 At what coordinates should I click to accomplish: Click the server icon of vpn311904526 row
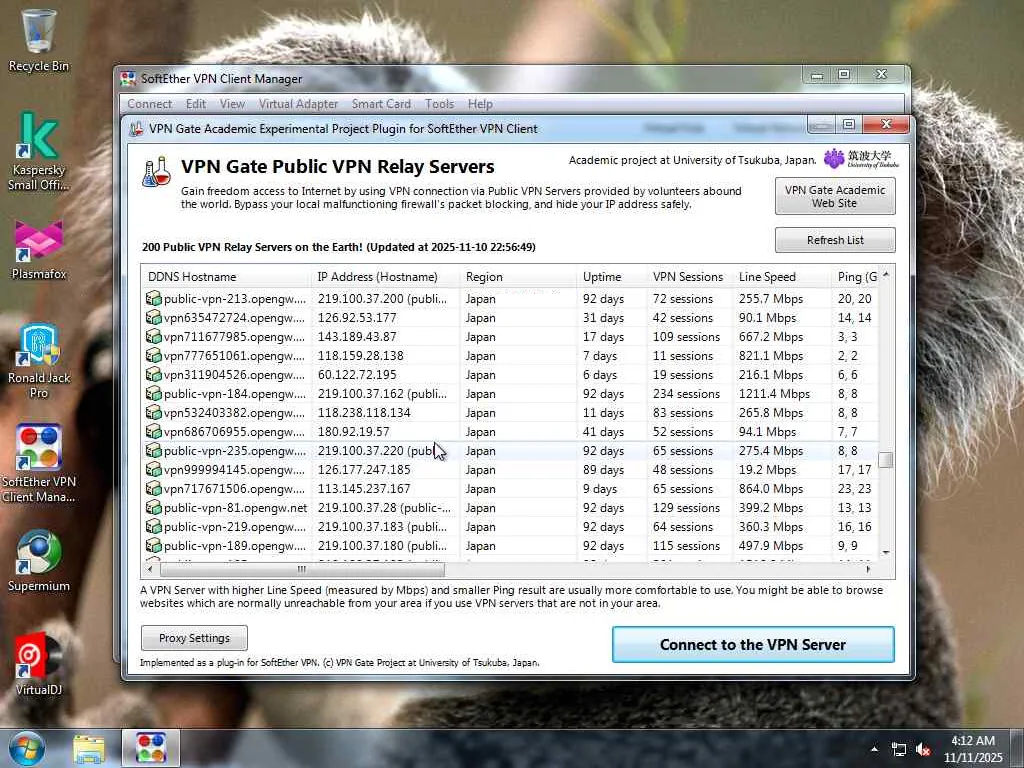point(153,374)
